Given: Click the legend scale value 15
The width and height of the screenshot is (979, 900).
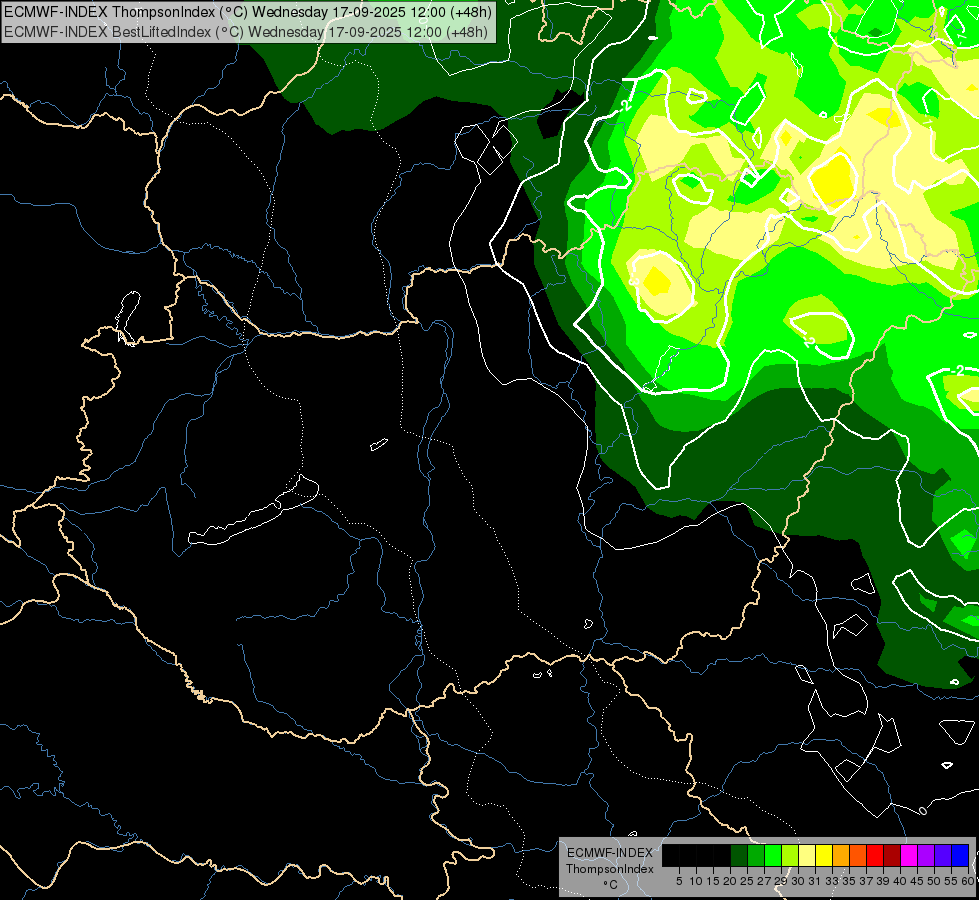Looking at the screenshot, I should 713,881.
